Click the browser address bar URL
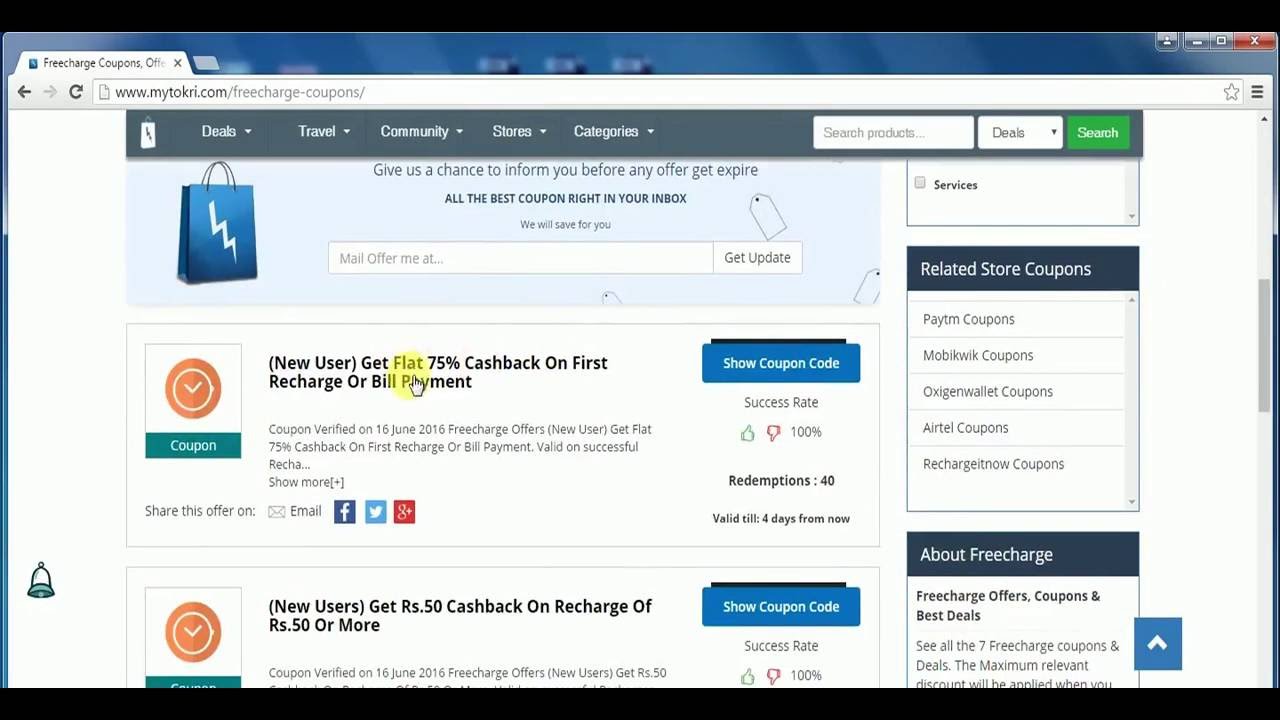The width and height of the screenshot is (1280, 720). [240, 92]
